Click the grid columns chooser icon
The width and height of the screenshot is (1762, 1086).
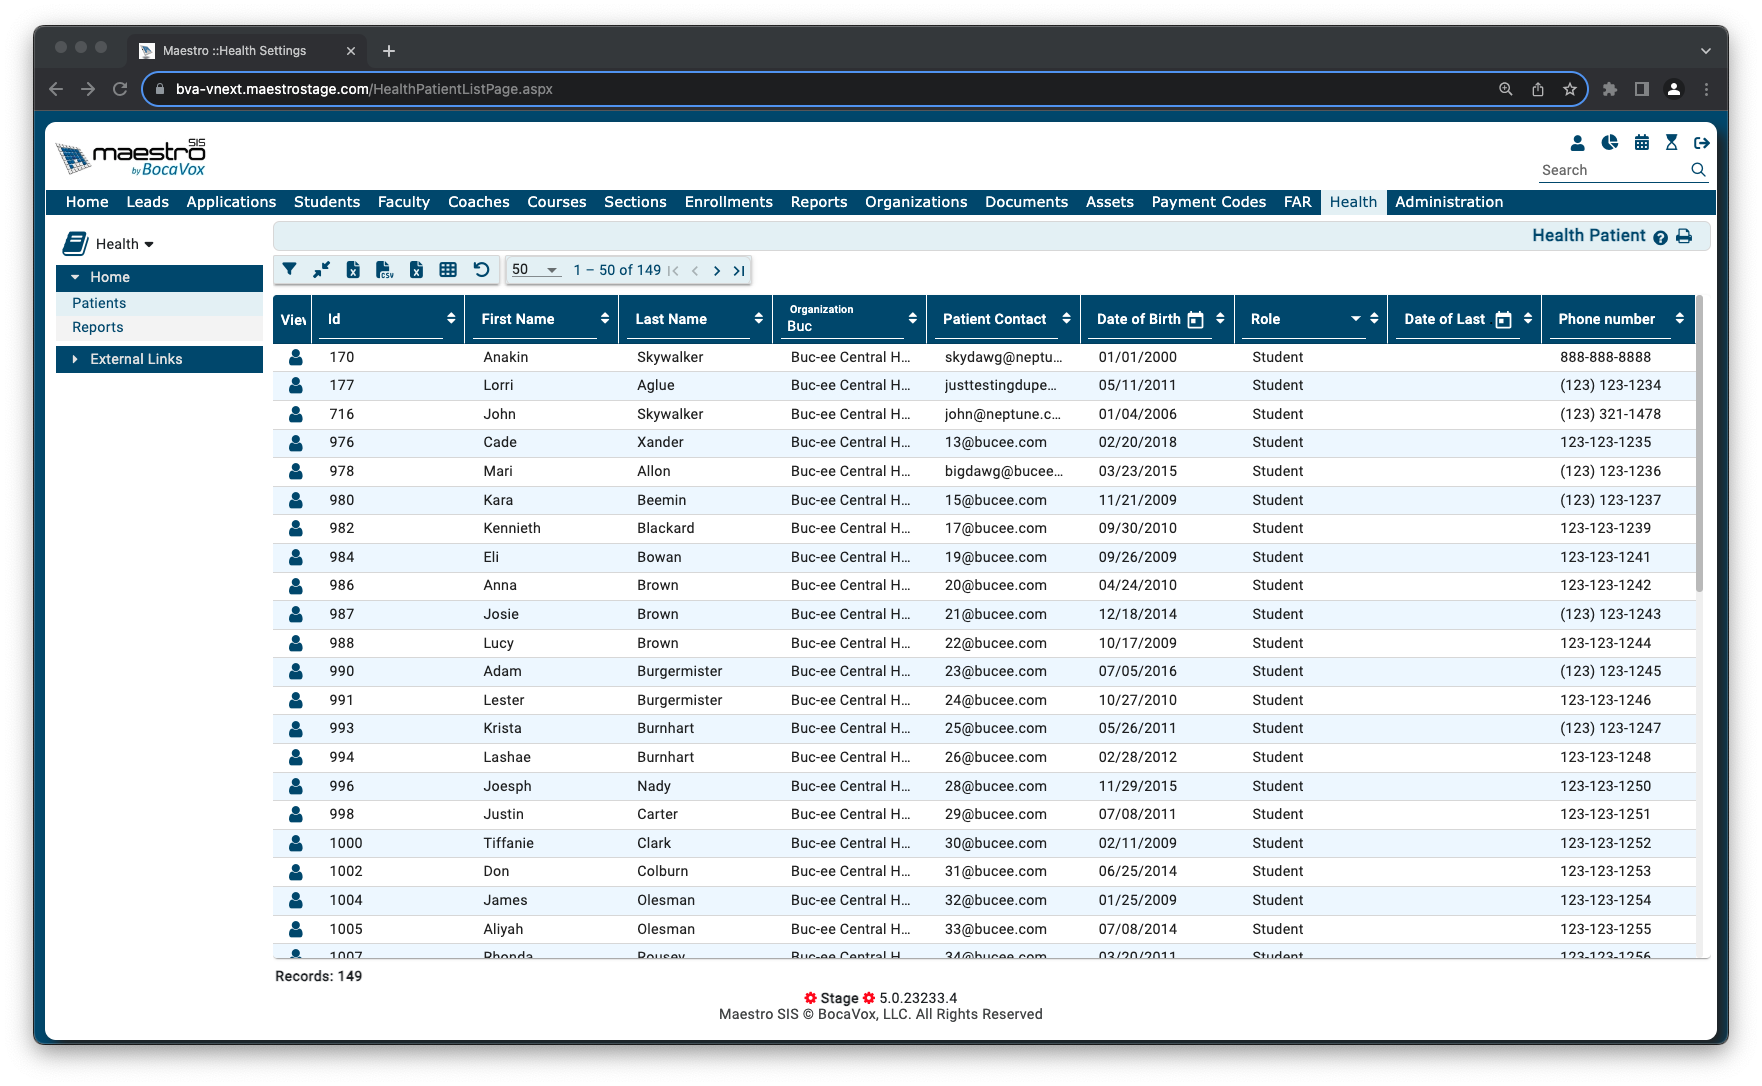[448, 270]
